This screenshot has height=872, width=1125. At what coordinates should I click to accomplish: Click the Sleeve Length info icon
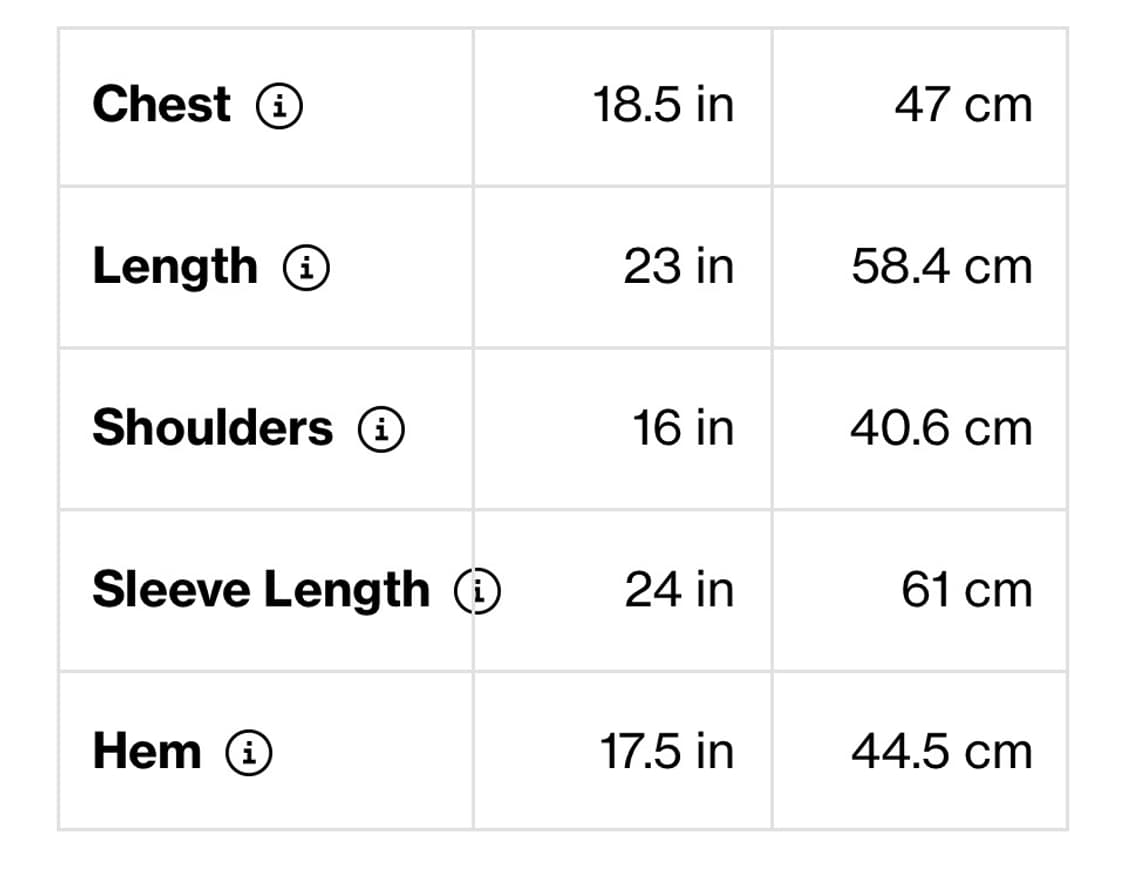point(477,590)
